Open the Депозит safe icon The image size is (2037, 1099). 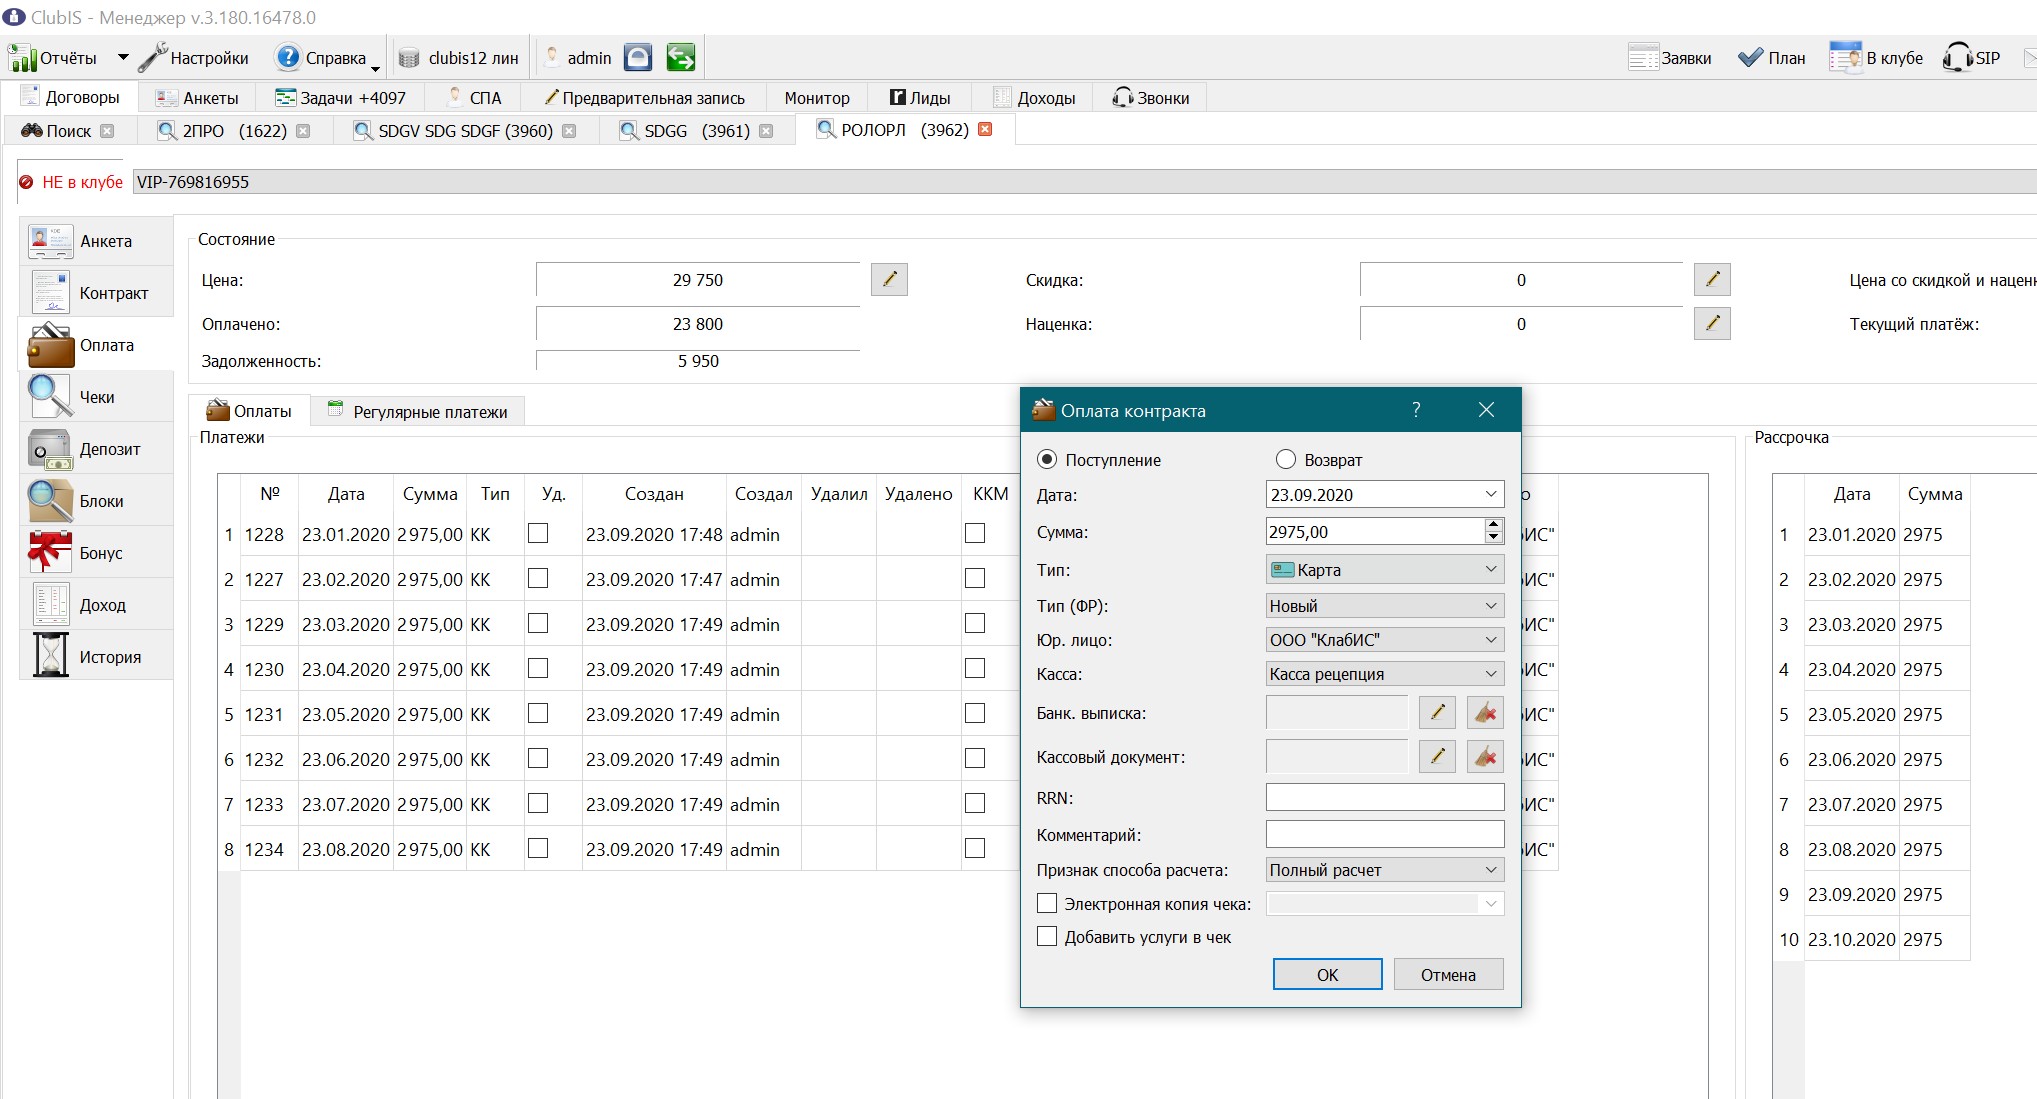(x=49, y=449)
